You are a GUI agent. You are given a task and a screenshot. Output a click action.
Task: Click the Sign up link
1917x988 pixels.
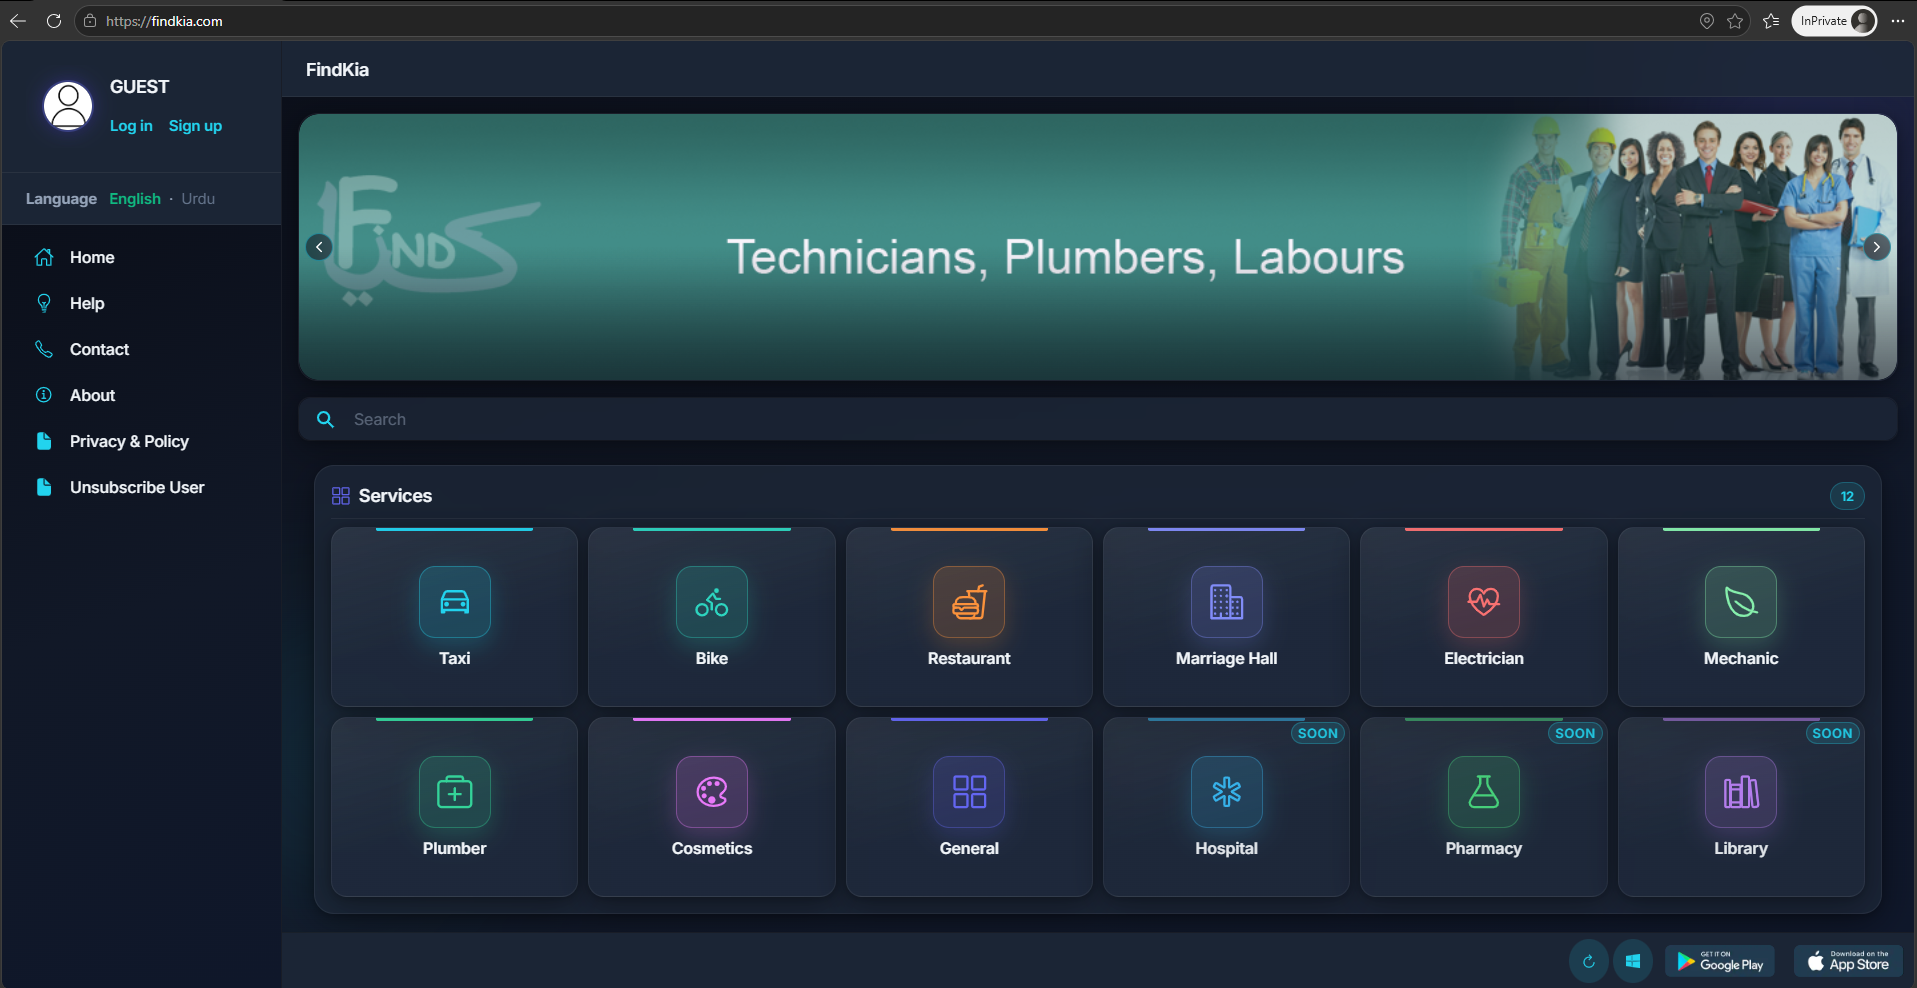point(195,126)
